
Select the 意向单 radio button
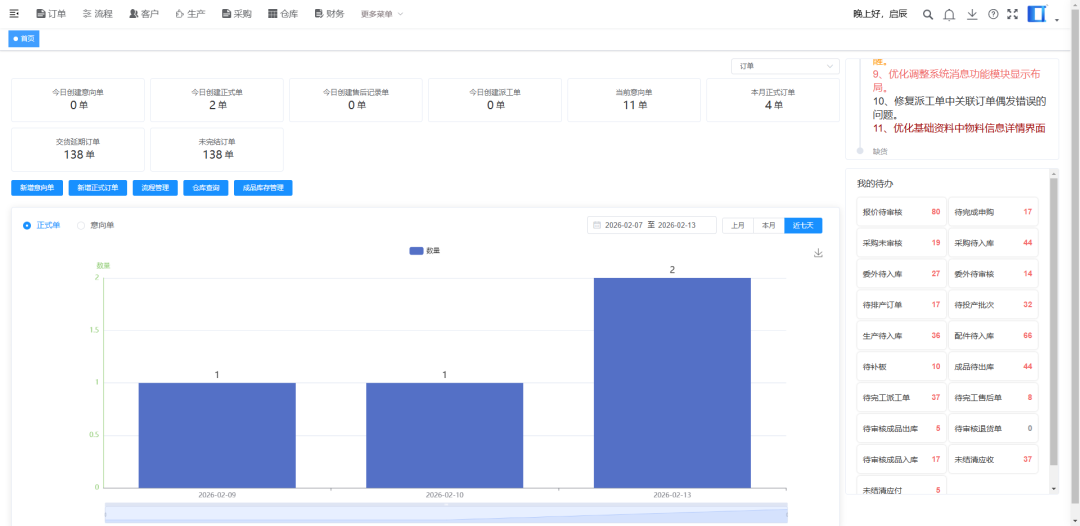(82, 226)
